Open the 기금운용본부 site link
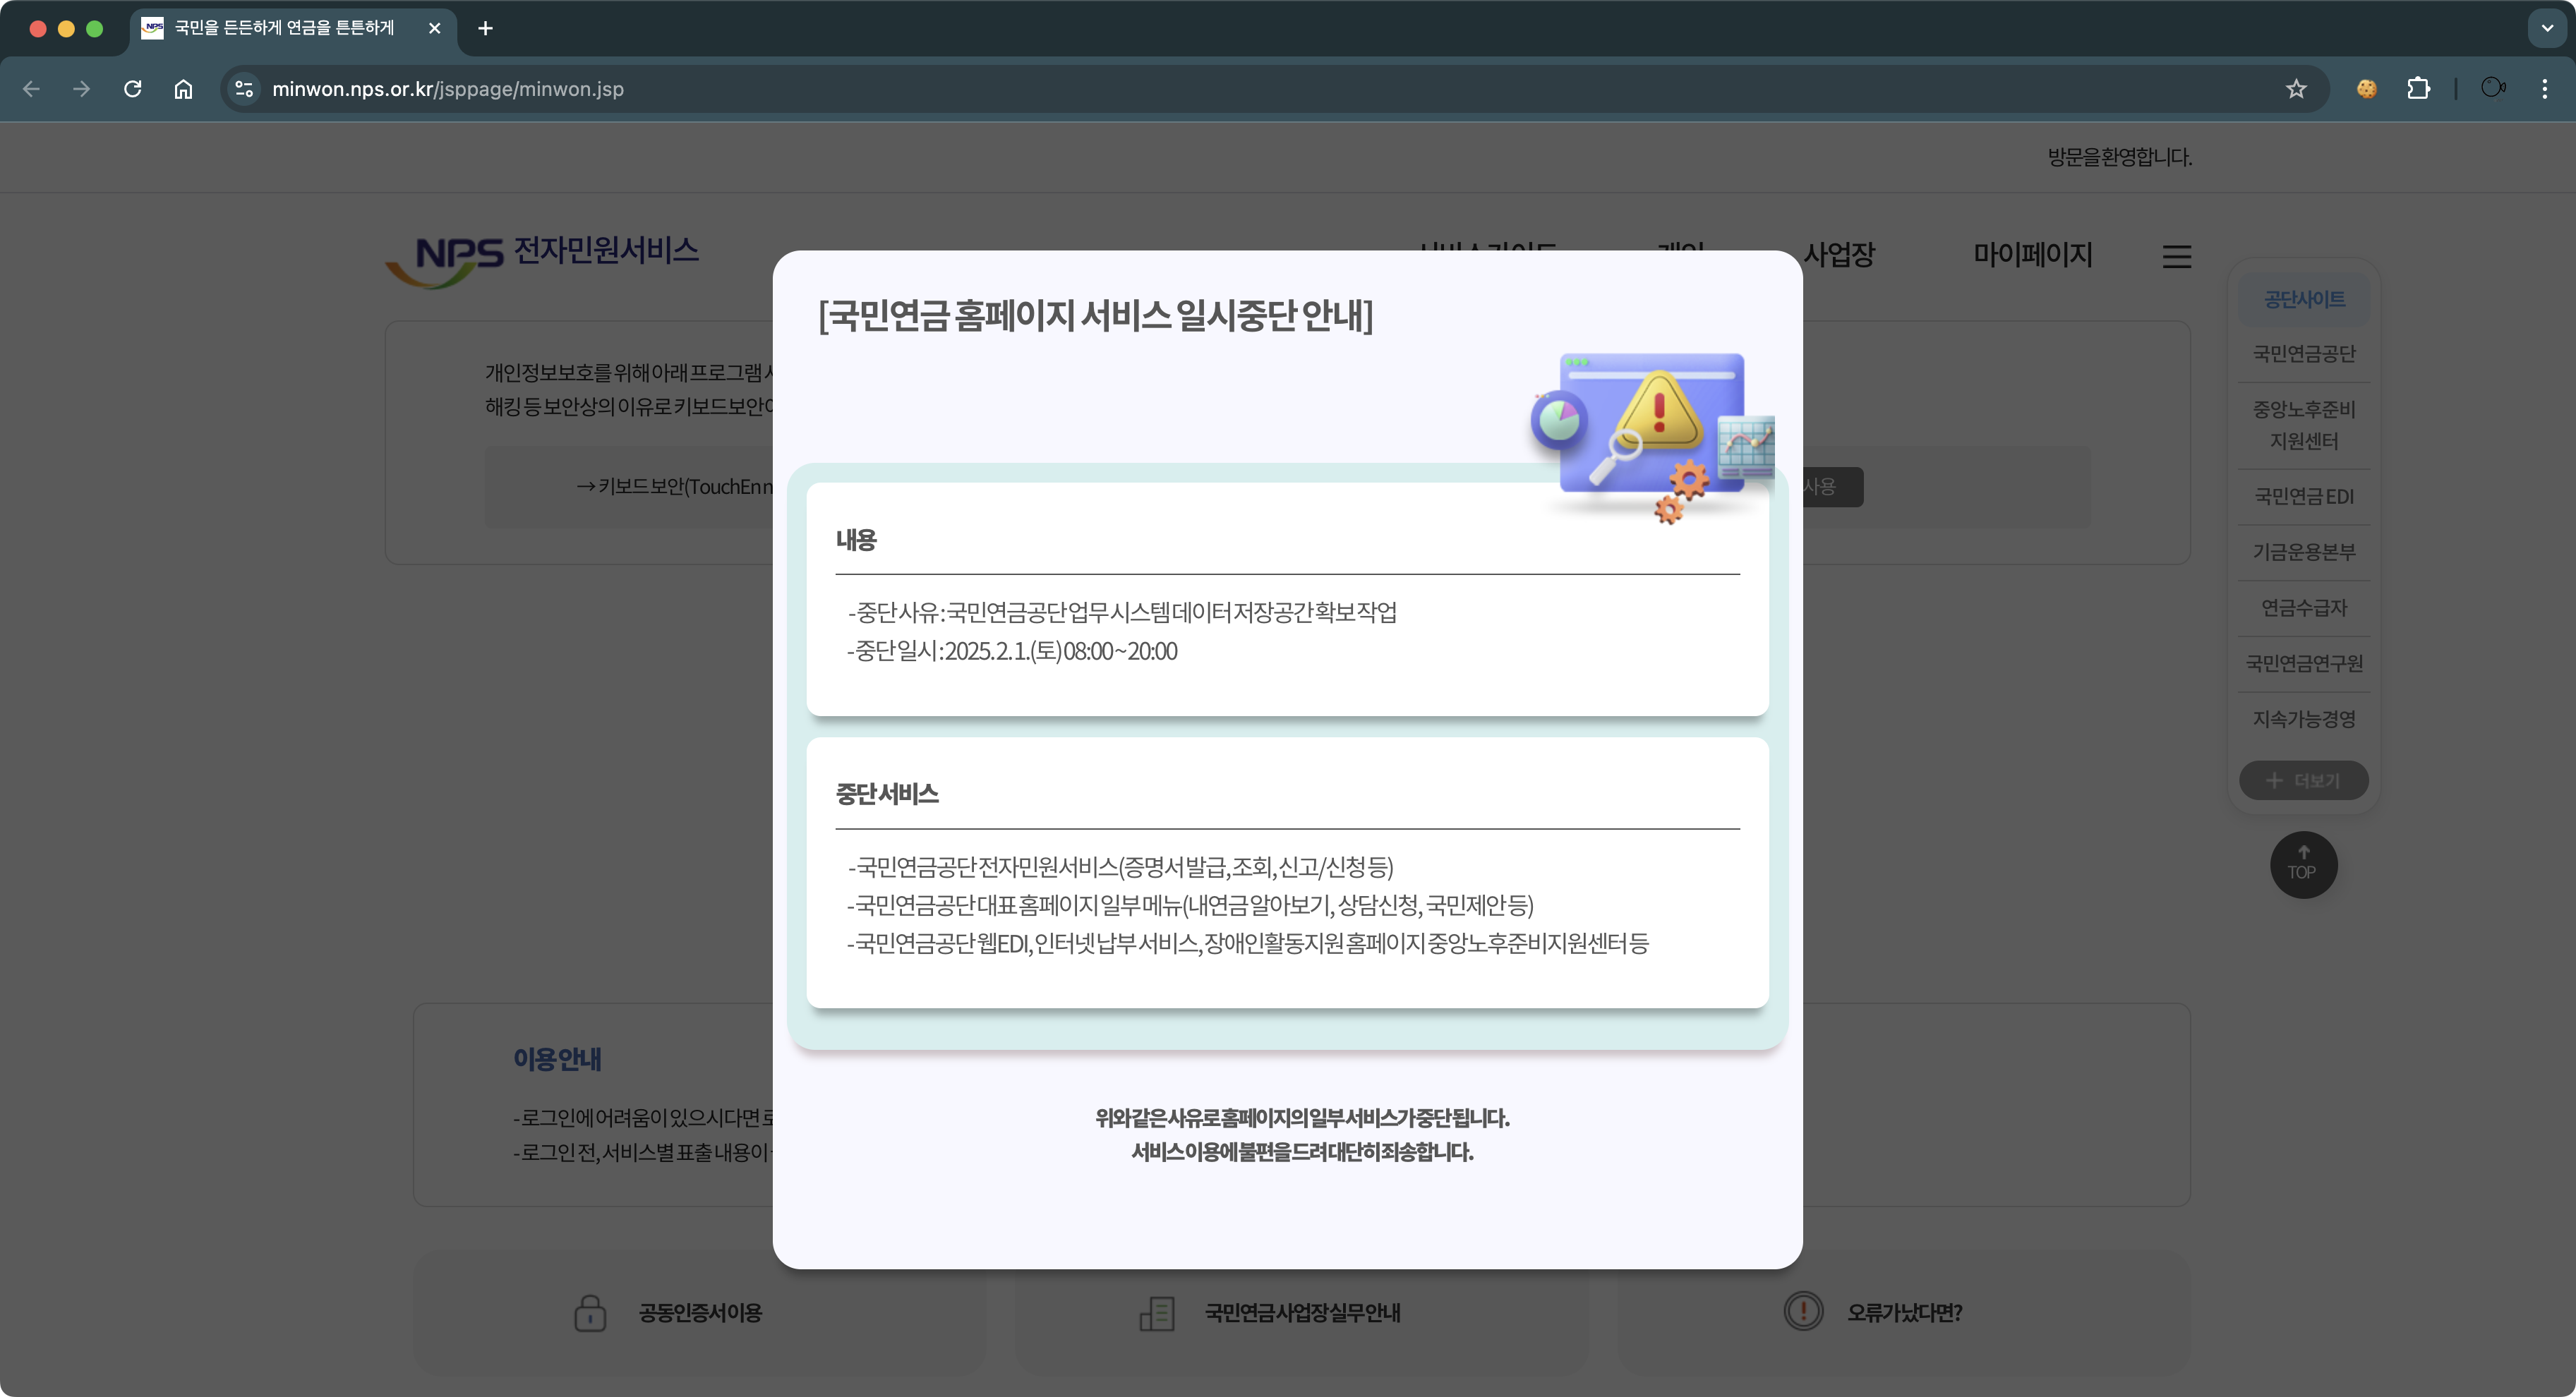This screenshot has height=1397, width=2576. coord(2303,552)
